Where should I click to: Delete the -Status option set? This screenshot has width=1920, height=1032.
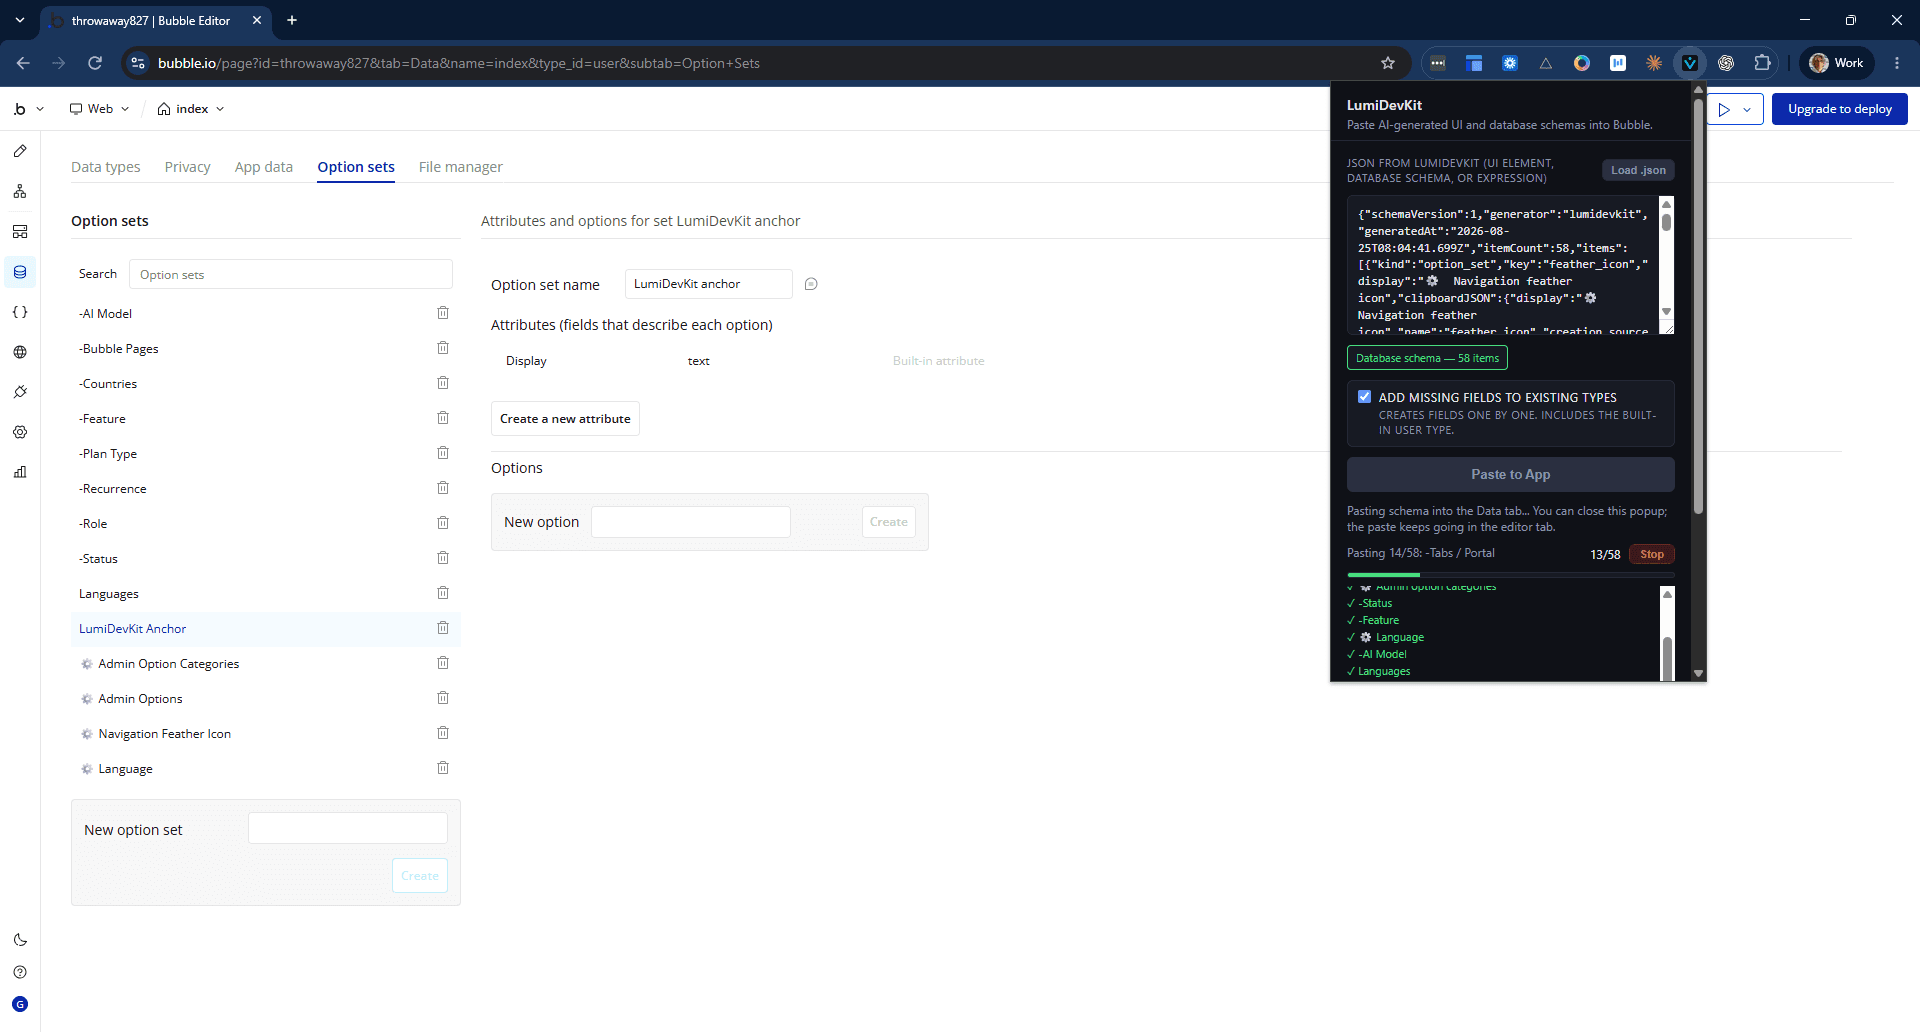pos(443,558)
